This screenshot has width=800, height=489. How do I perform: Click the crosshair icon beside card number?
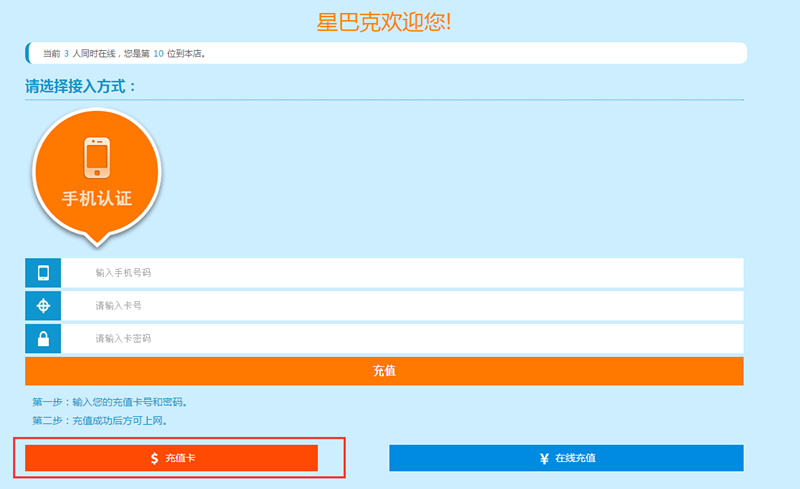point(43,306)
